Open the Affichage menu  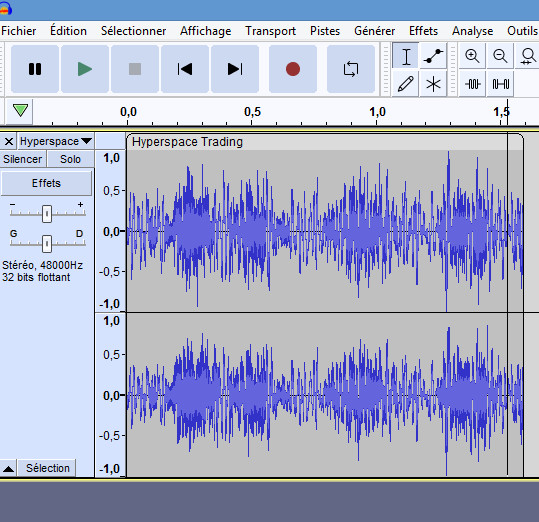click(x=206, y=31)
